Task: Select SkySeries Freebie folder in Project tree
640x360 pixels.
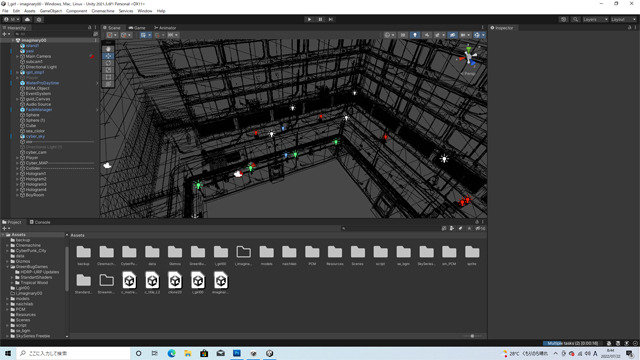Action: 33,336
